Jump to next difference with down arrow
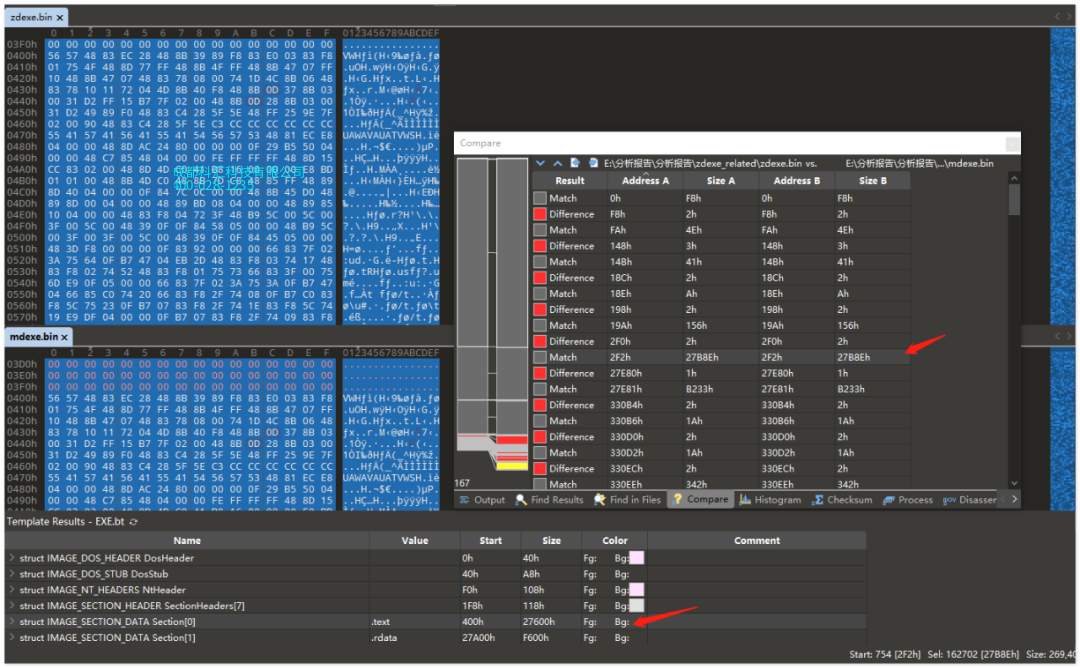 [541, 163]
